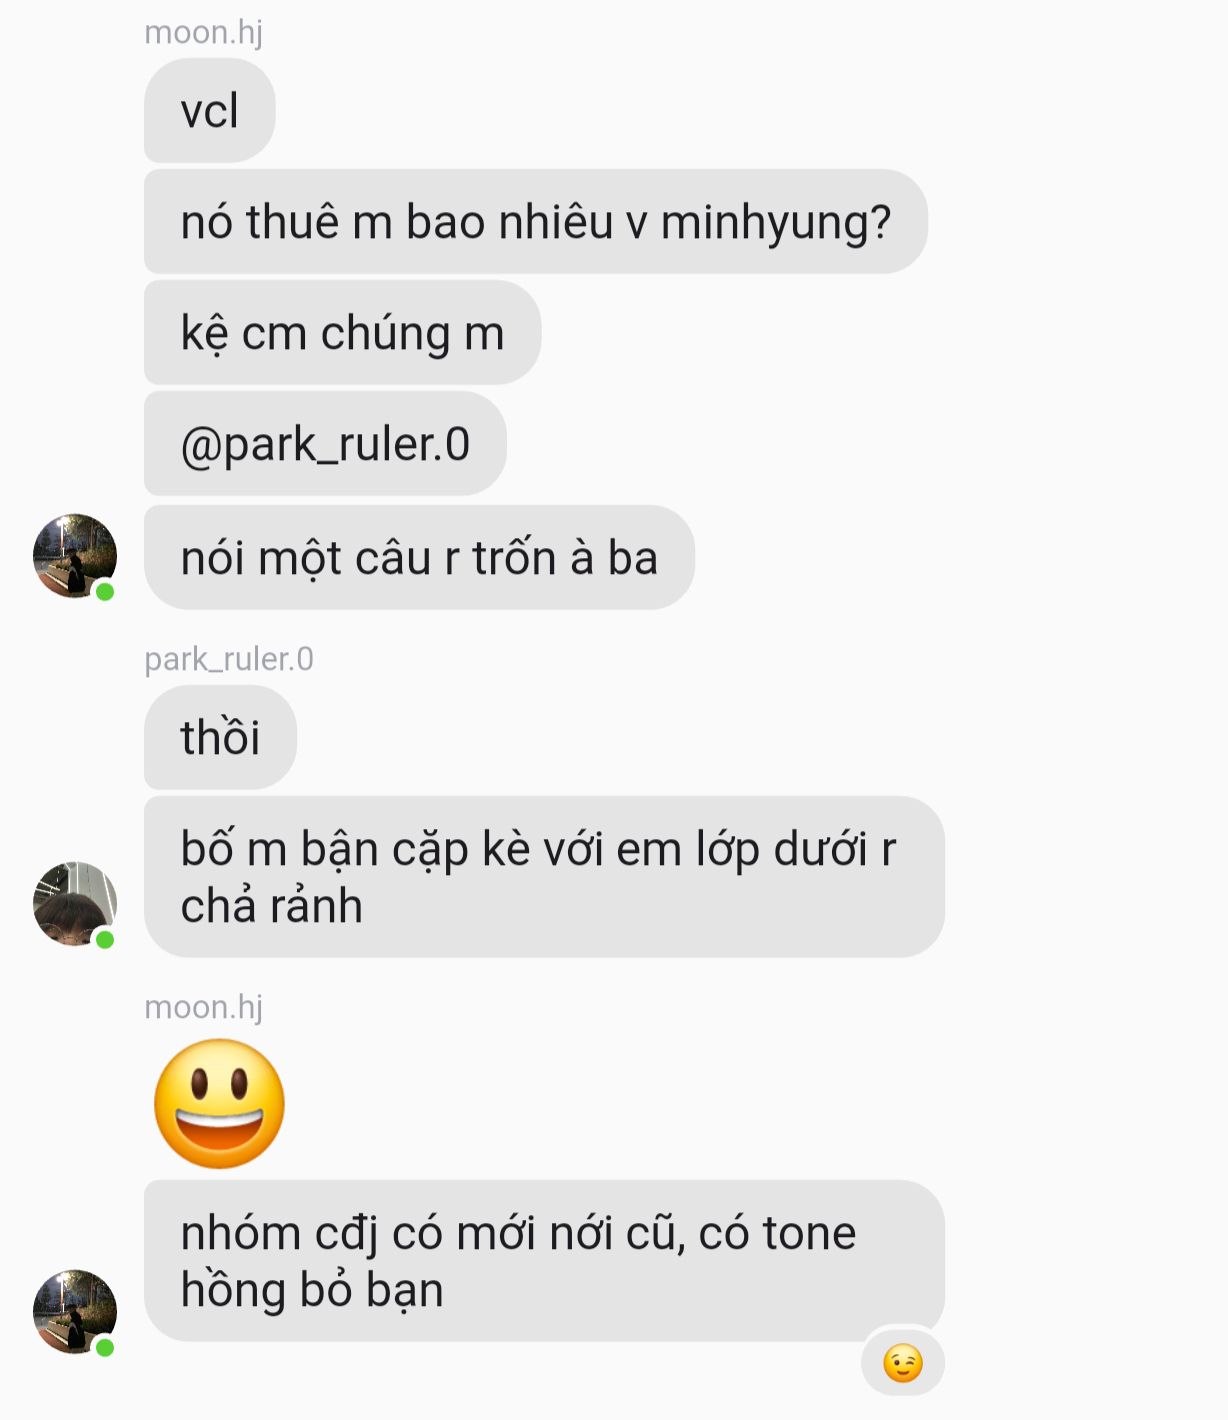Tap moon.hj's avatar beside "nói một câu" message
Viewport: 1228px width, 1420px height.
[75, 556]
